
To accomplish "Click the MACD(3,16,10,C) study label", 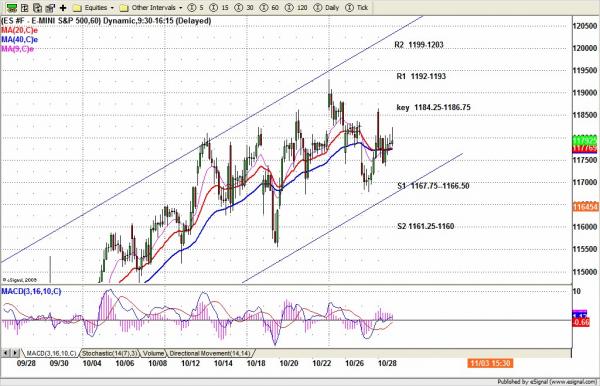I will [x=31, y=292].
